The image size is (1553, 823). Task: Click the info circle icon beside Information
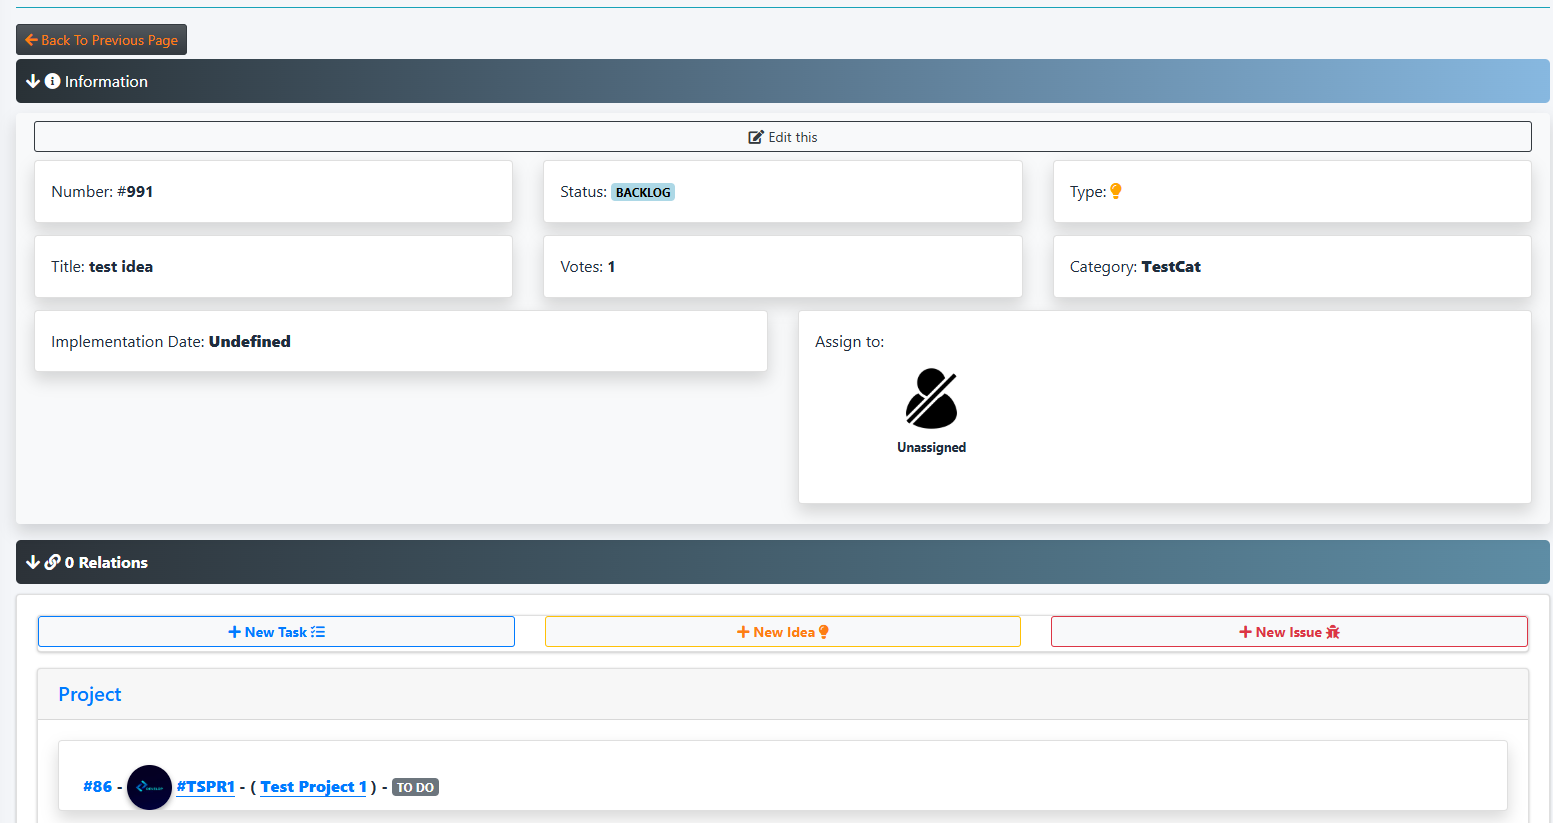53,82
